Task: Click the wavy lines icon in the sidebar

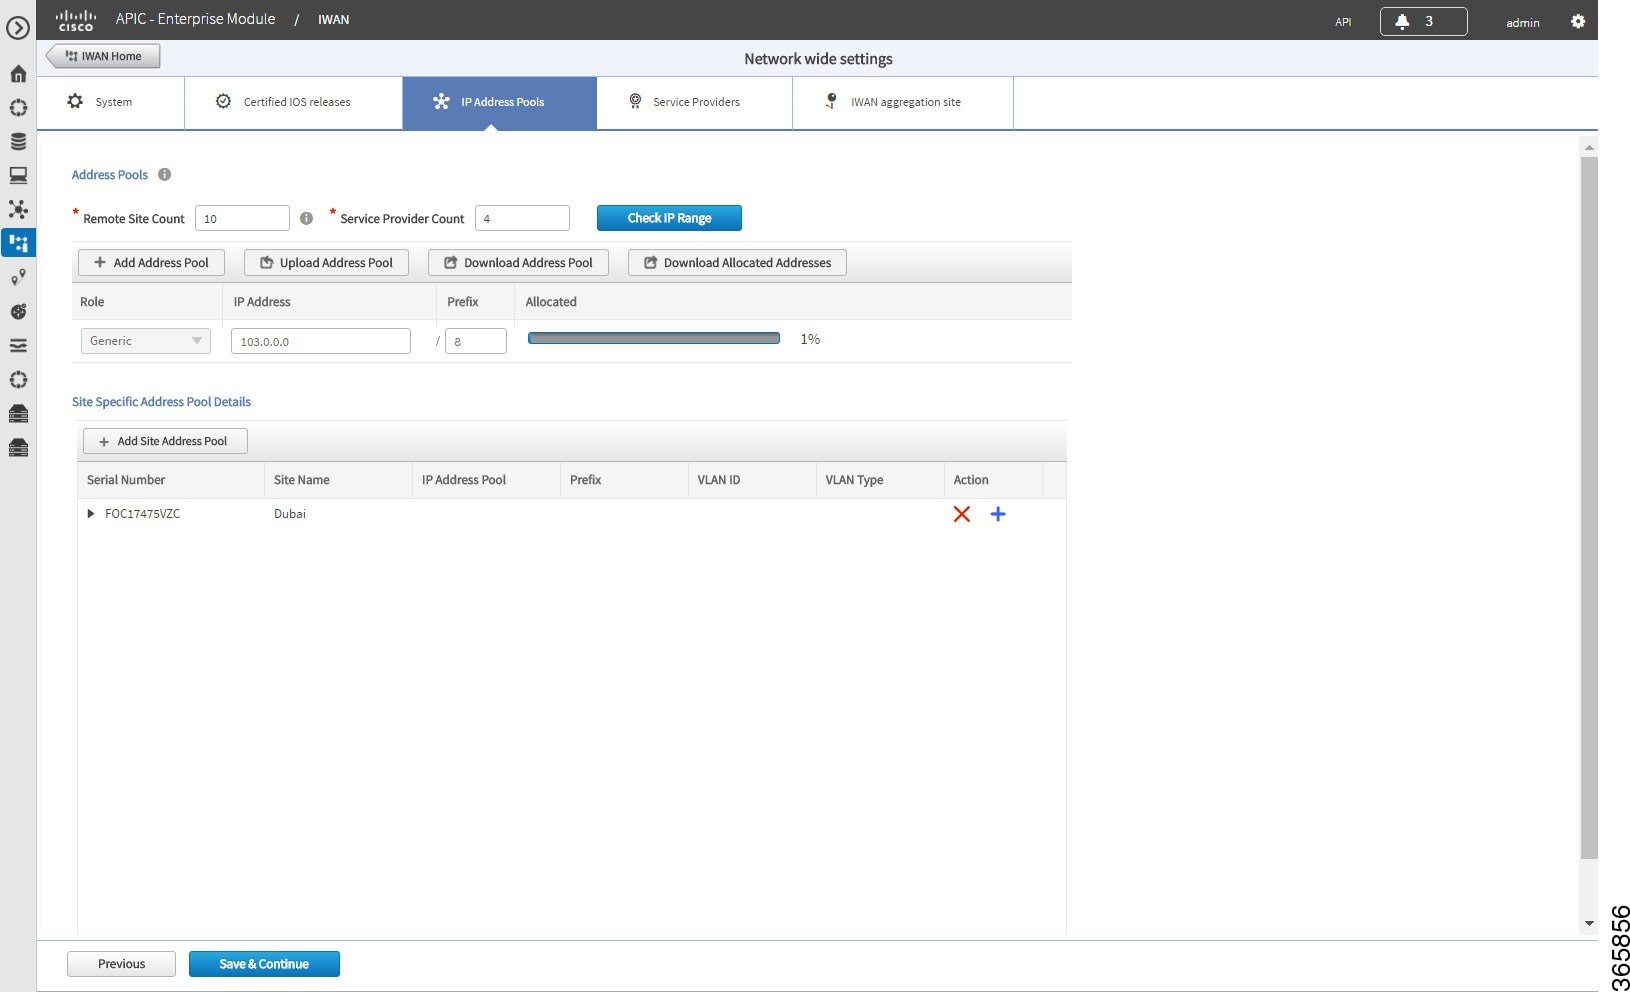Action: 18,346
